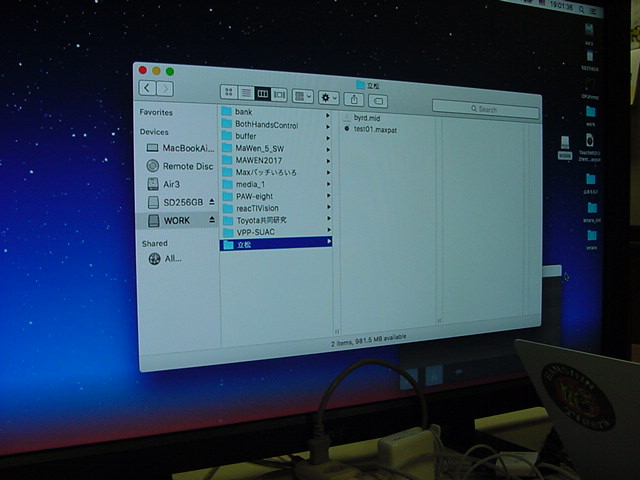Open Spotlight search in menu bar
Image resolution: width=640 pixels, height=480 pixels.
click(581, 9)
